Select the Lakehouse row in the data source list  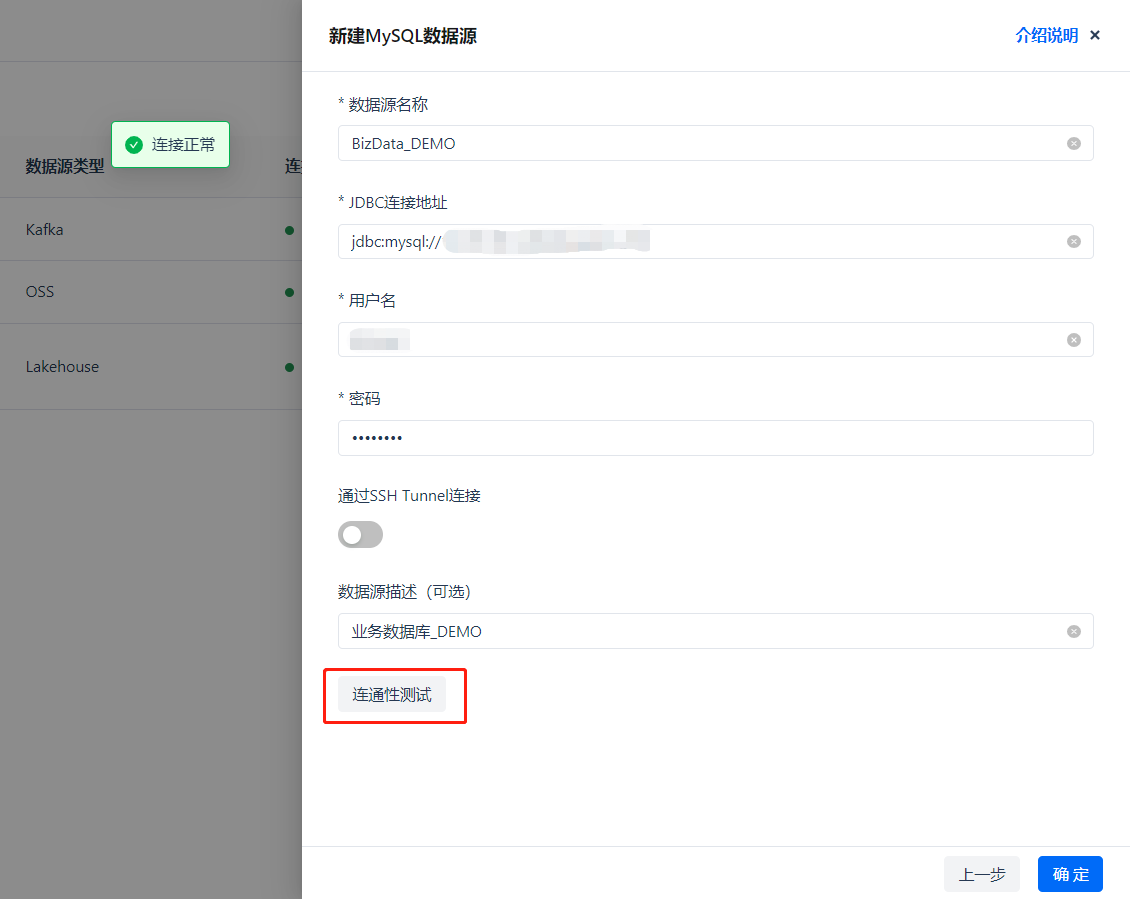click(x=62, y=367)
